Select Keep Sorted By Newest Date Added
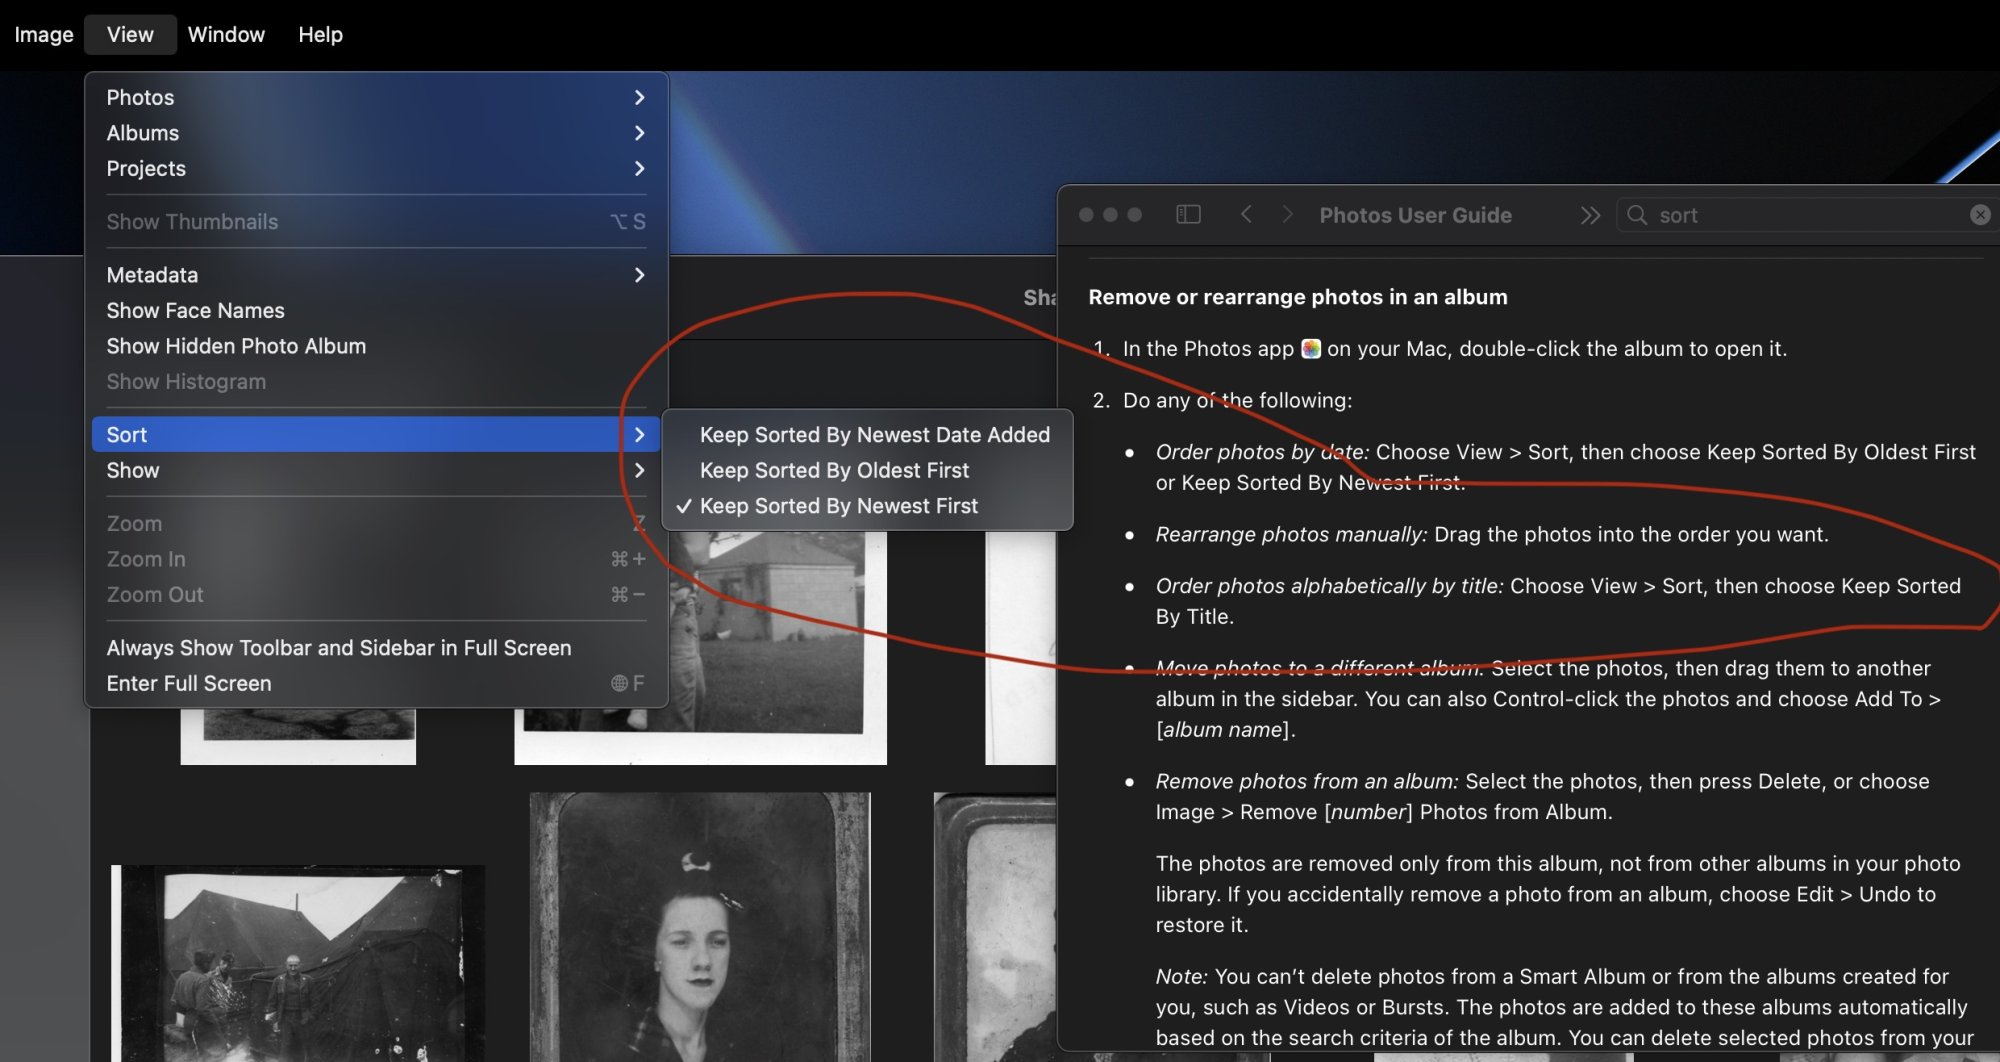 click(867, 434)
